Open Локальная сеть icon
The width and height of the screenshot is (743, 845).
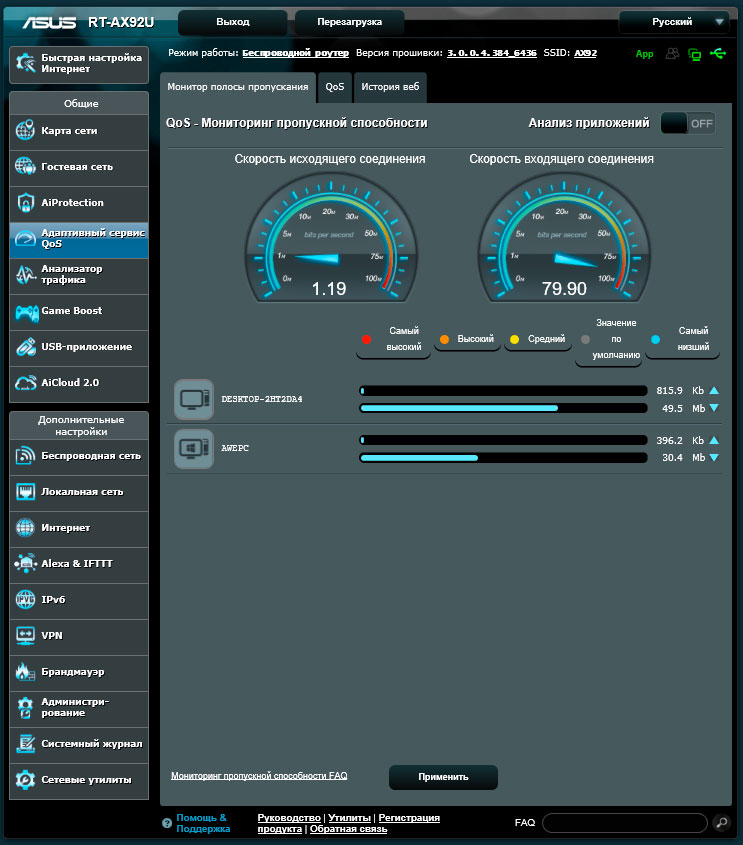[25, 491]
